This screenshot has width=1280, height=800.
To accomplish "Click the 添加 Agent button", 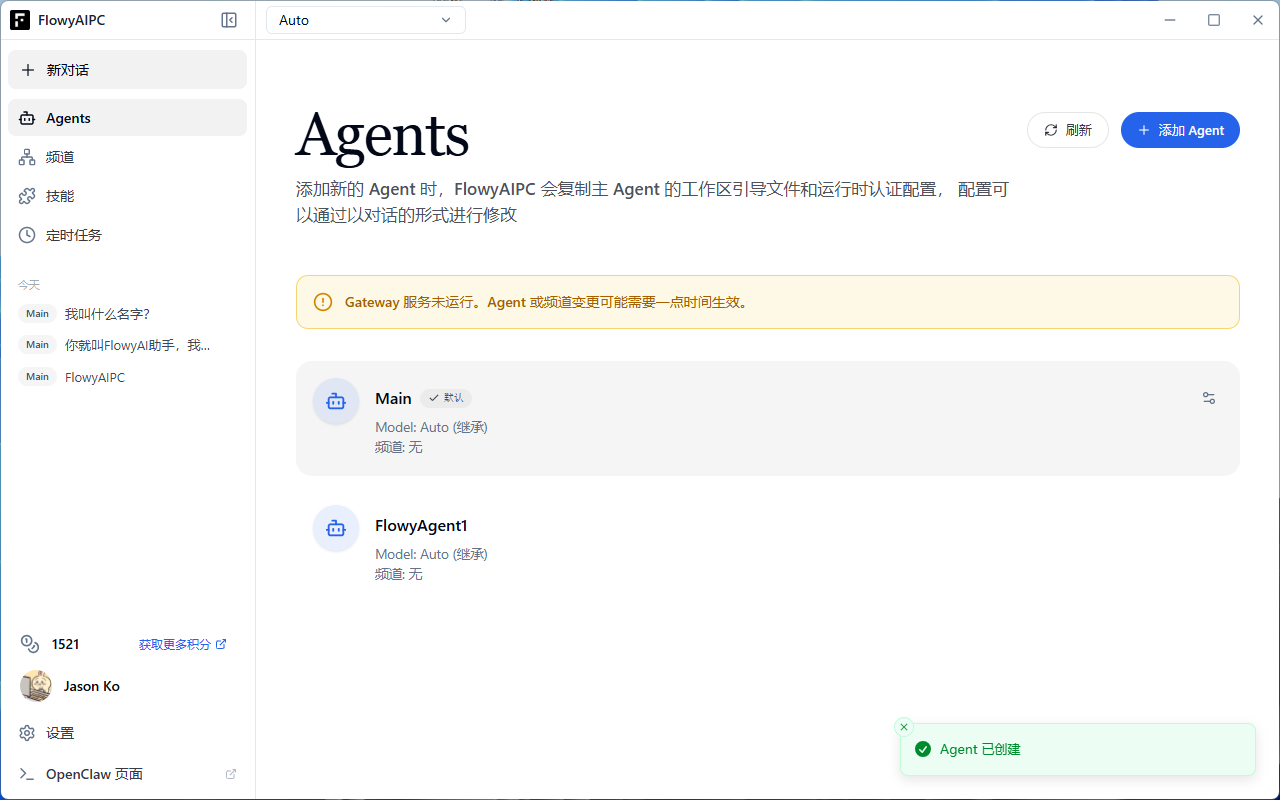I will point(1180,130).
